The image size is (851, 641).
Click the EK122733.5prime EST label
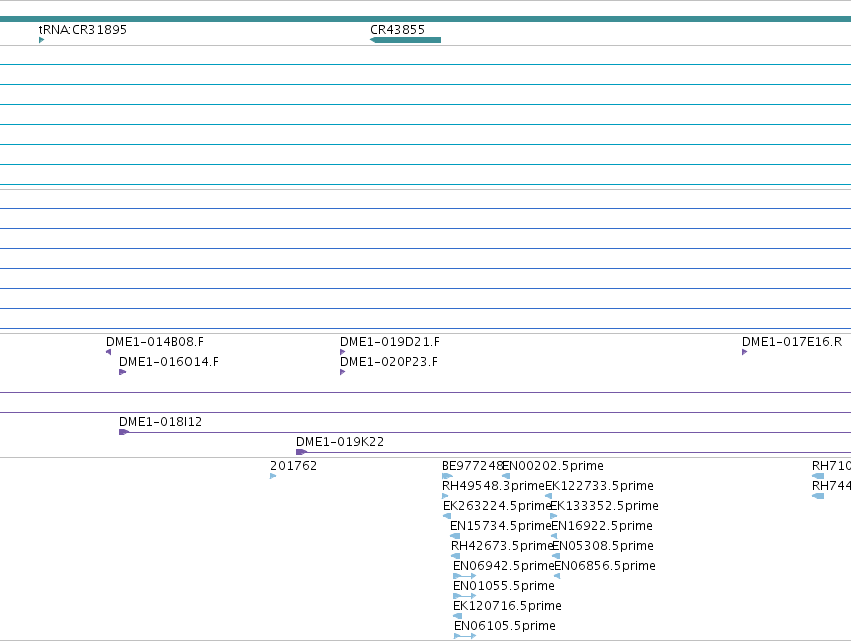pos(599,486)
